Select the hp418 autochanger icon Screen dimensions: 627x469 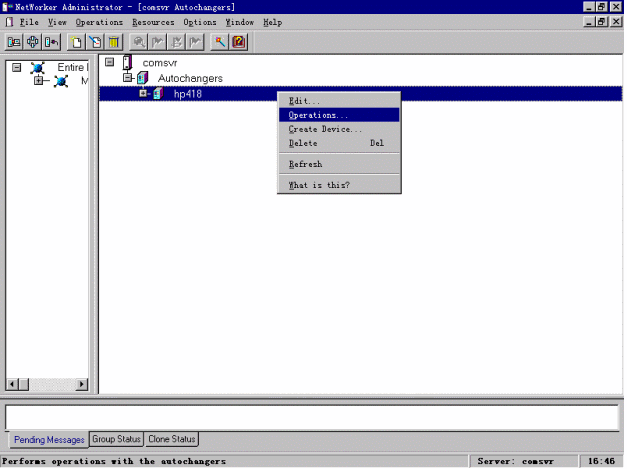159,93
